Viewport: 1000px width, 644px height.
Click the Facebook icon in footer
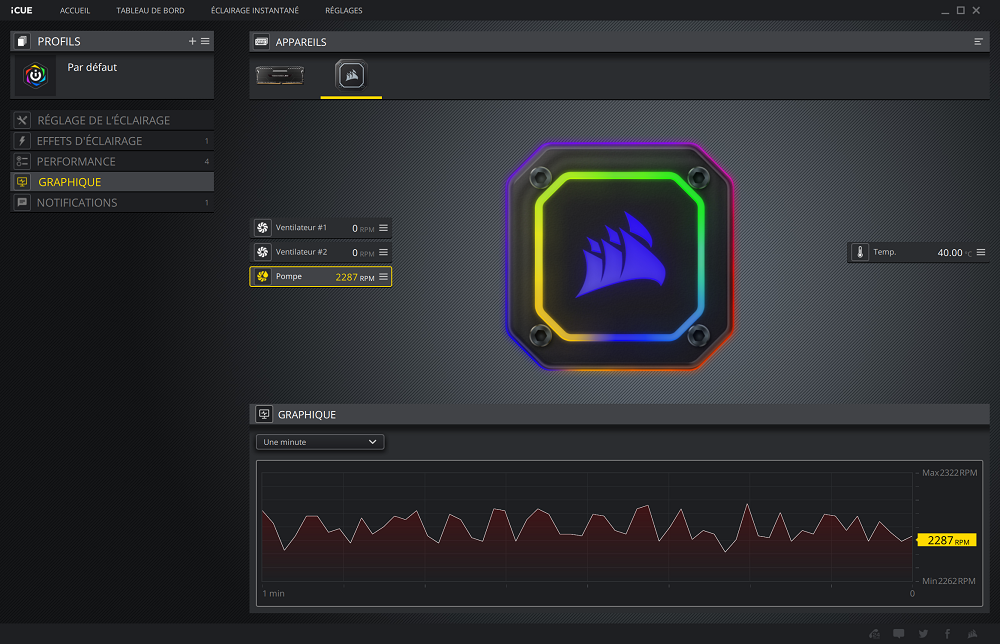[947, 633]
